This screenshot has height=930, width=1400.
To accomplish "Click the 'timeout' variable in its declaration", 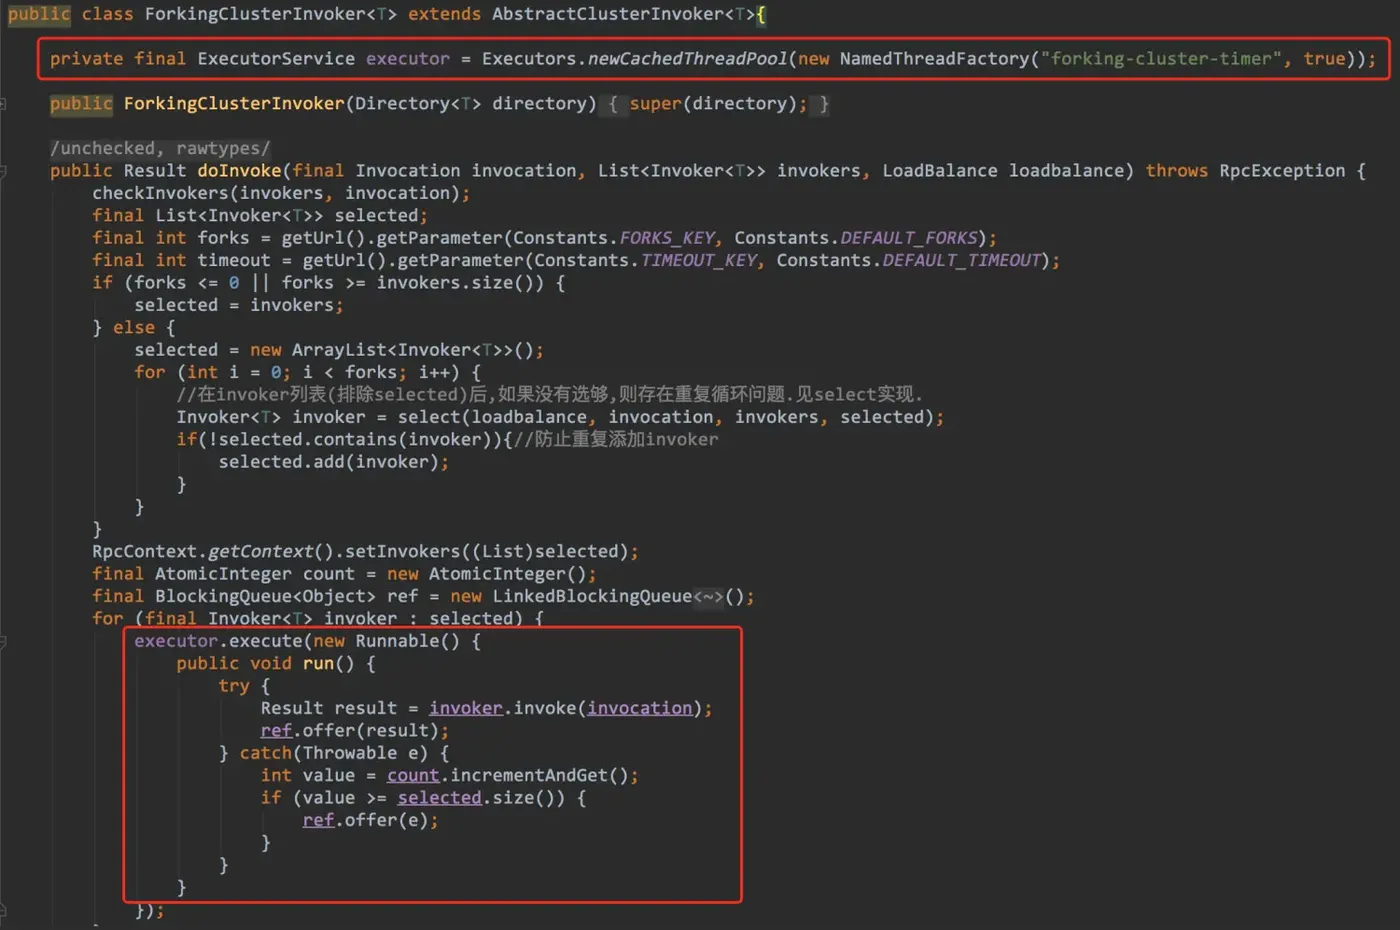I will tap(234, 261).
